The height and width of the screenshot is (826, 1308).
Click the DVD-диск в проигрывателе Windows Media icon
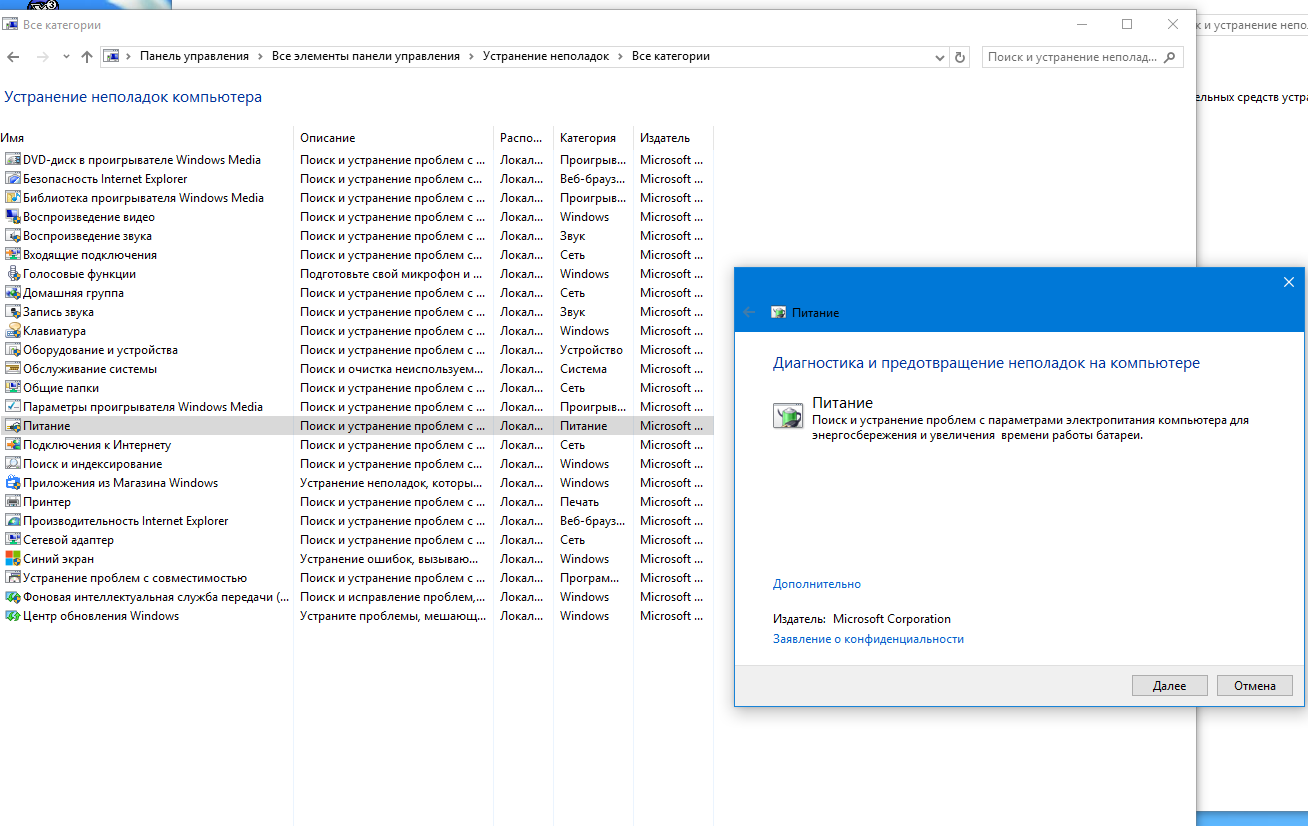(13, 160)
